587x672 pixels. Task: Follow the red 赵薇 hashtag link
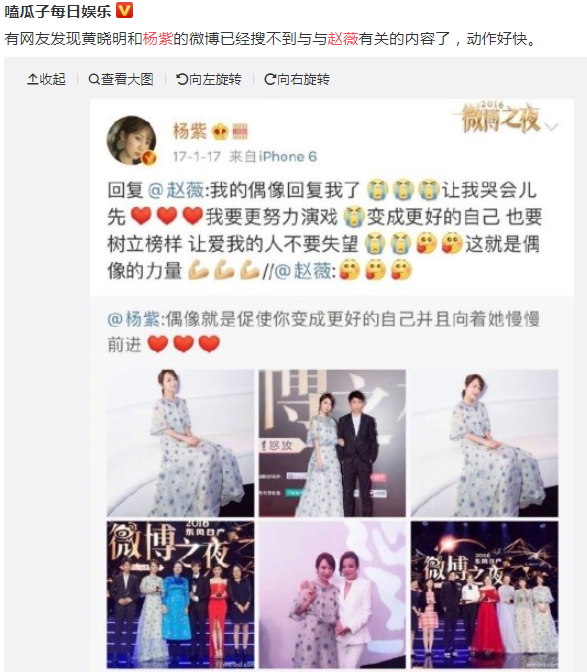(x=343, y=39)
